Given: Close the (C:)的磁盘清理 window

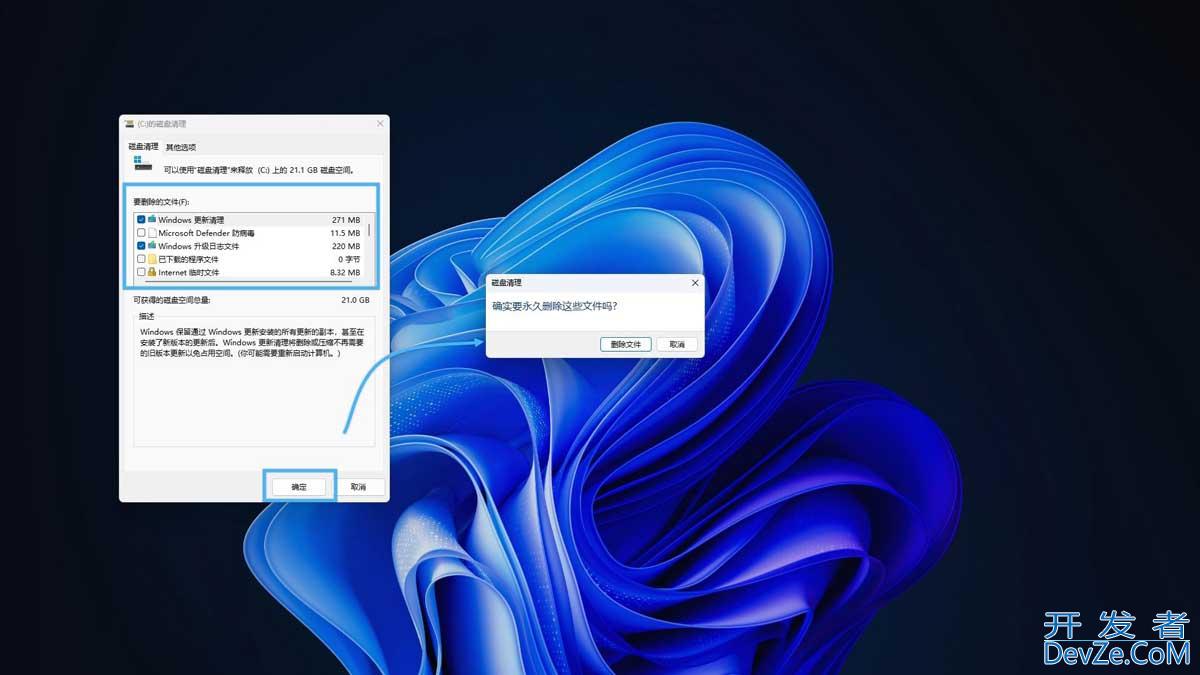Looking at the screenshot, I should pyautogui.click(x=380, y=123).
